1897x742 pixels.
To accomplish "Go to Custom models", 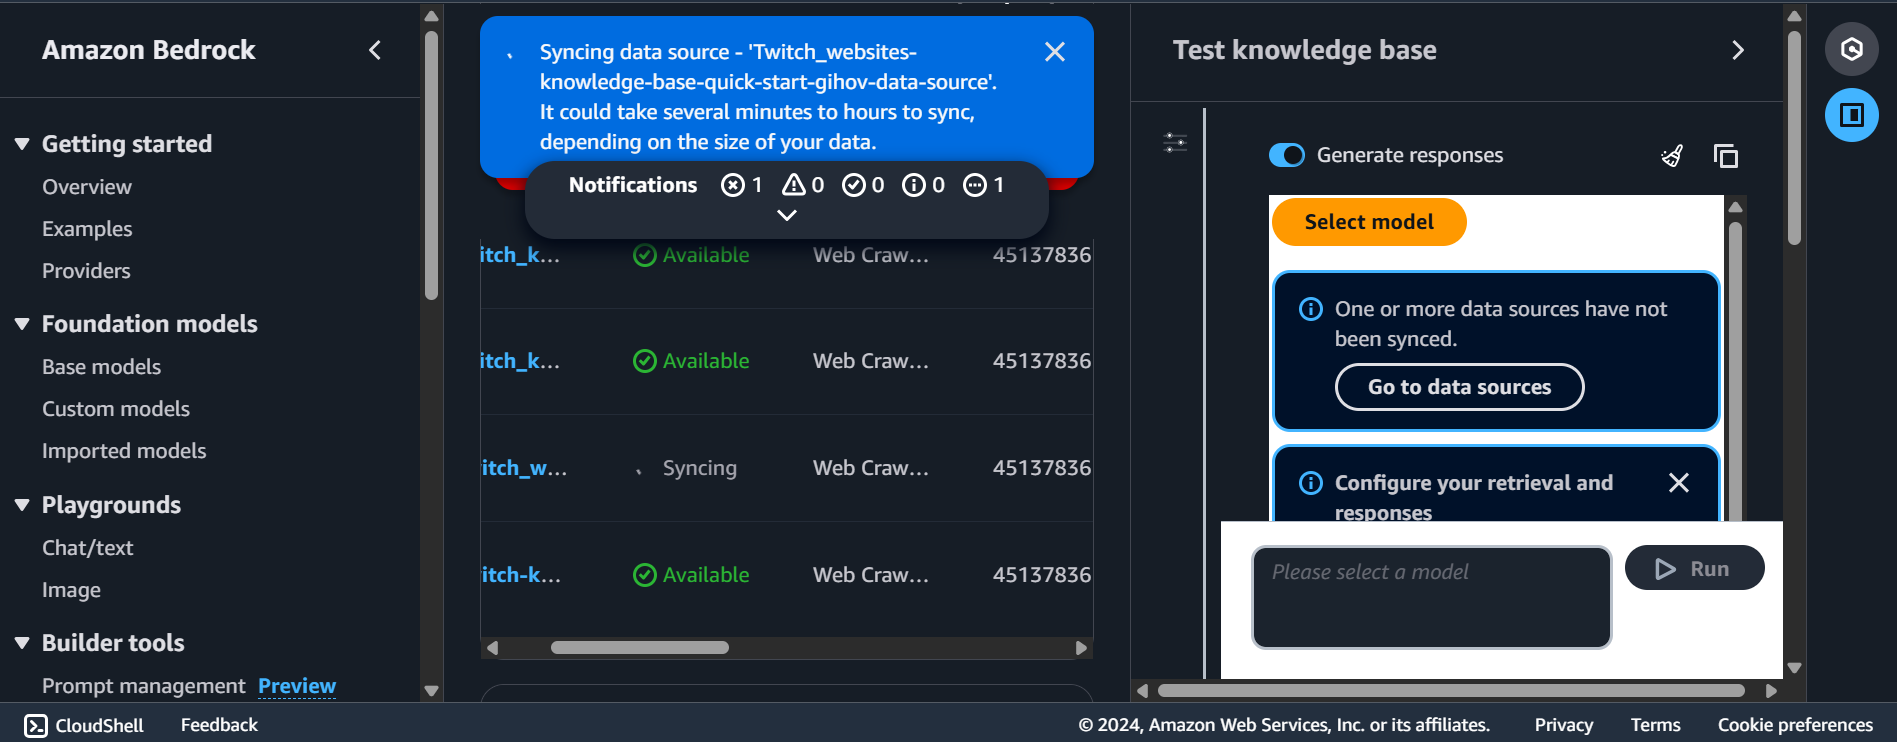I will coord(116,409).
